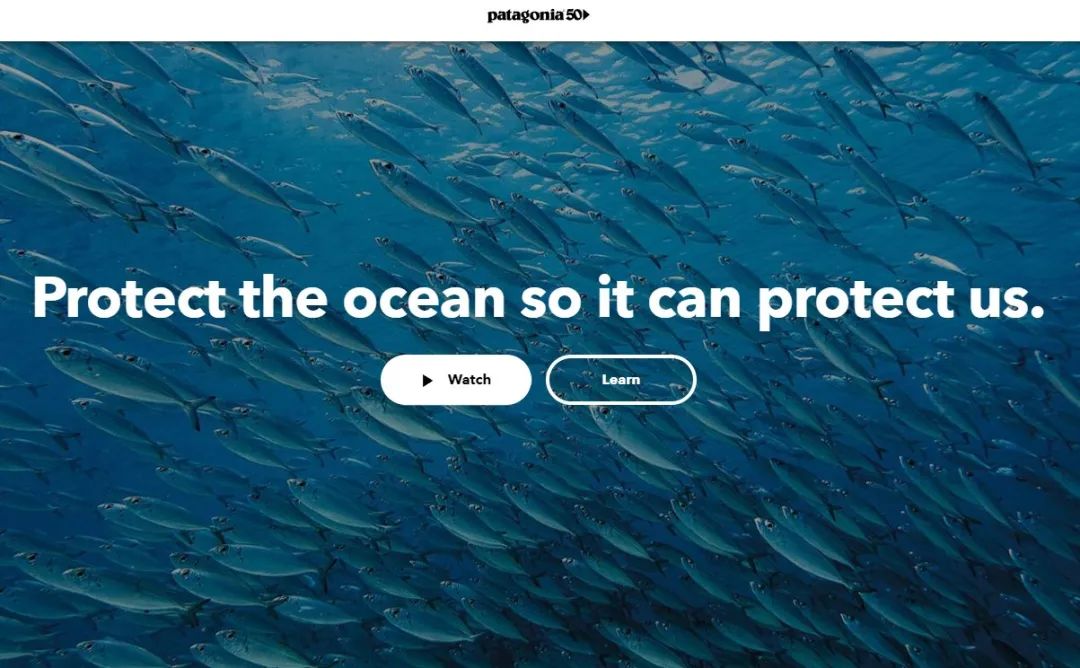This screenshot has width=1080, height=668.
Task: Click the arrow triangle beside the 50
Action: click(586, 15)
